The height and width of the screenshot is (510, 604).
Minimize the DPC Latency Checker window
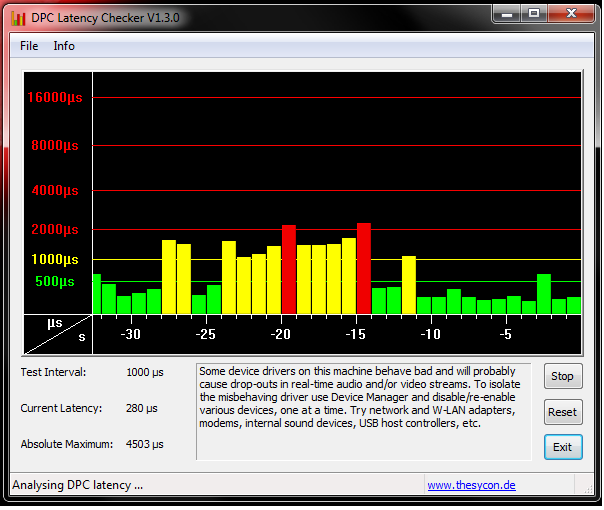tap(507, 14)
